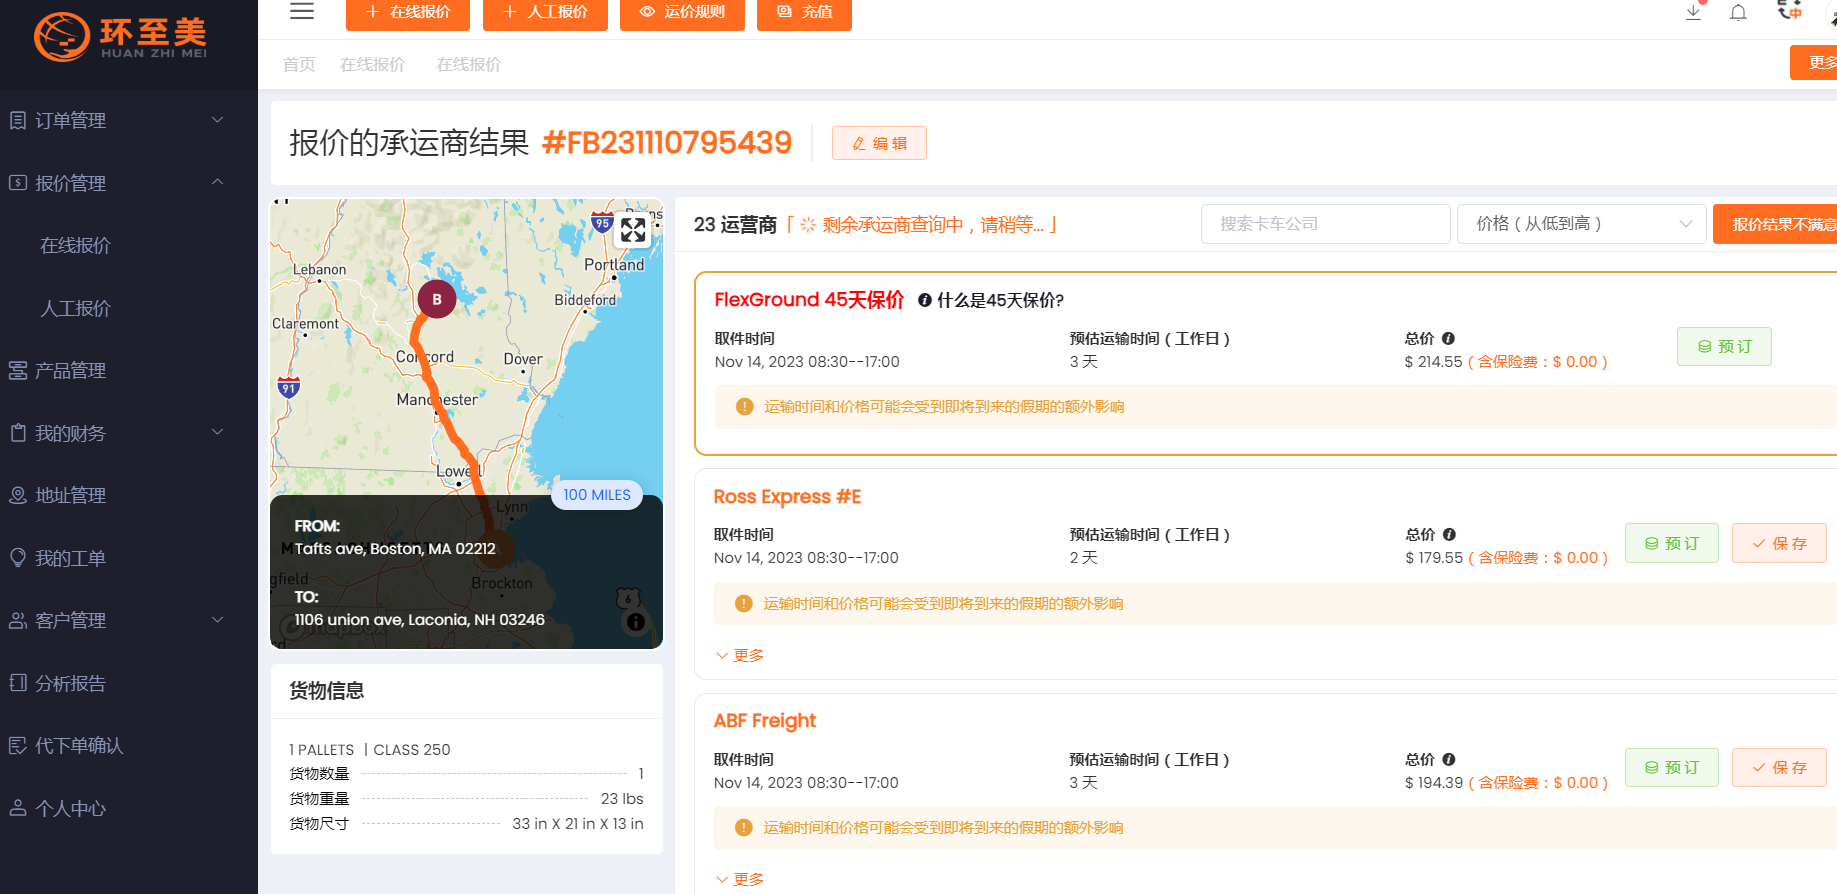
Task: Click the notification bell icon
Action: pos(1738,13)
